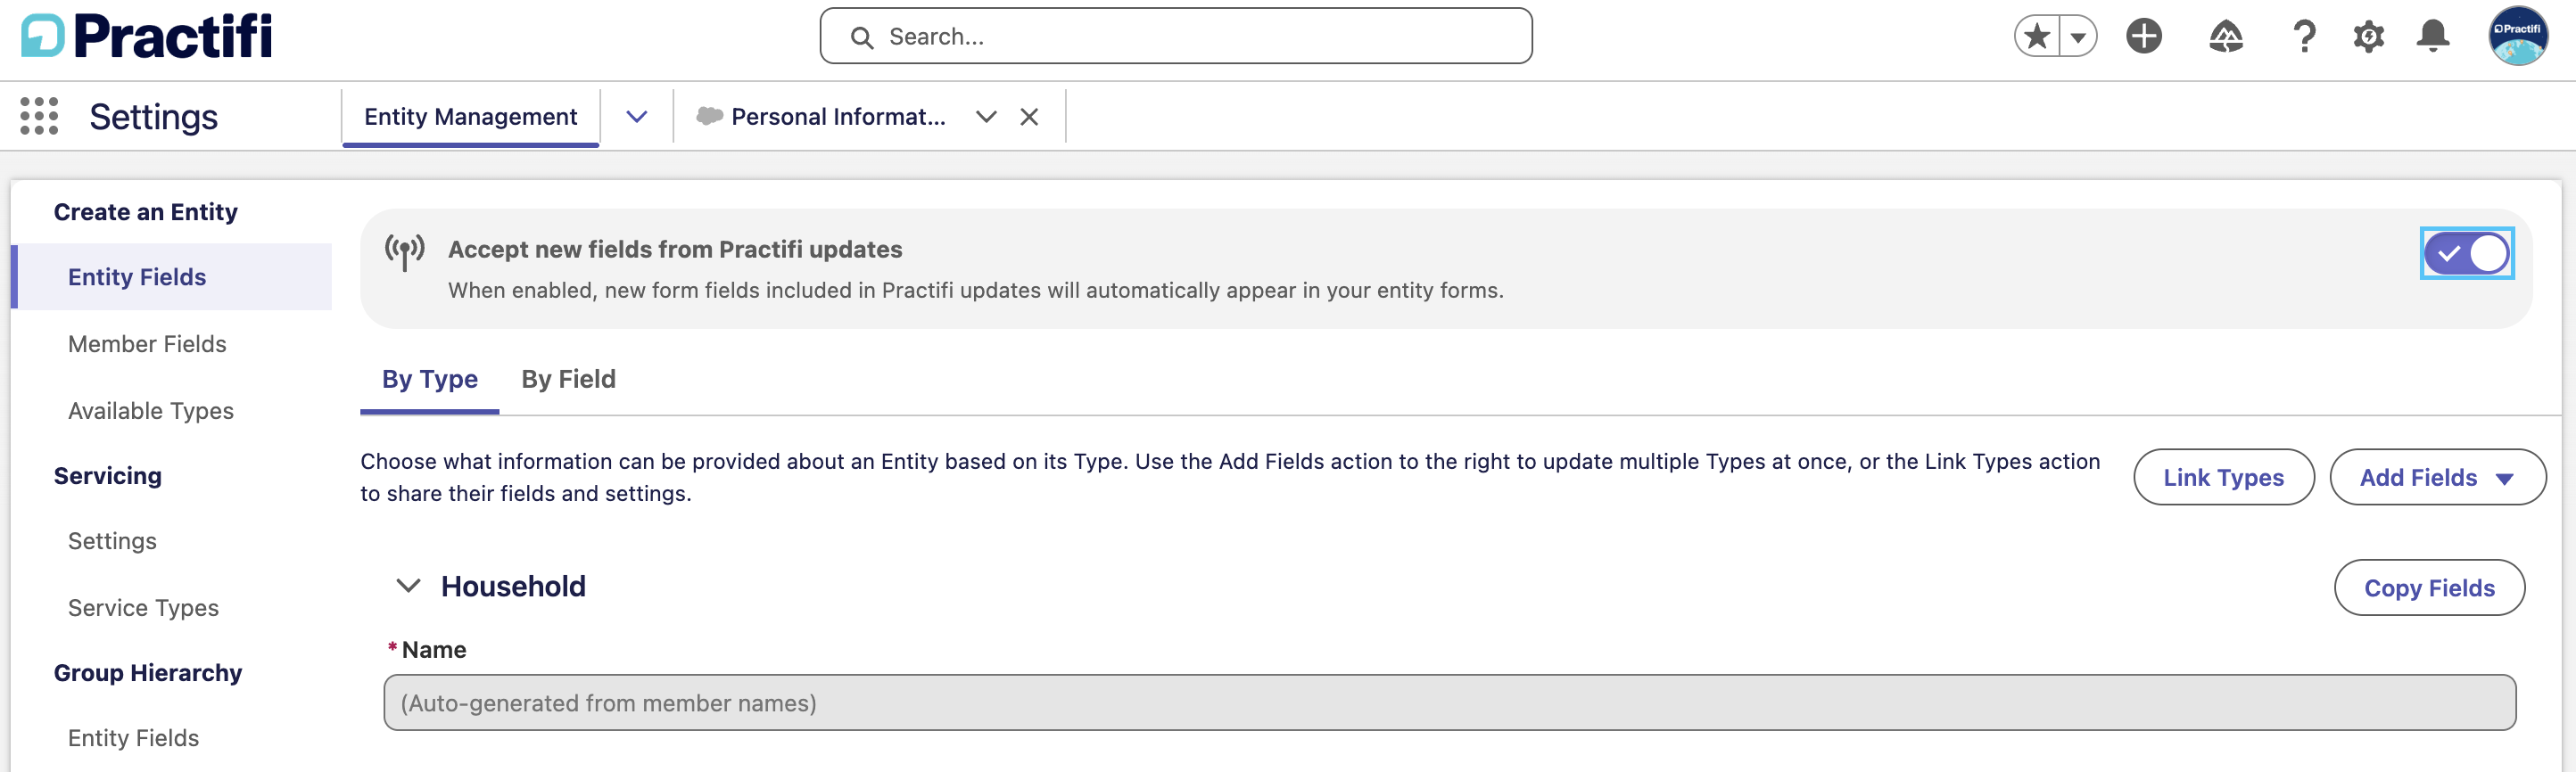Open the Trailhead guidance icon

(2225, 37)
